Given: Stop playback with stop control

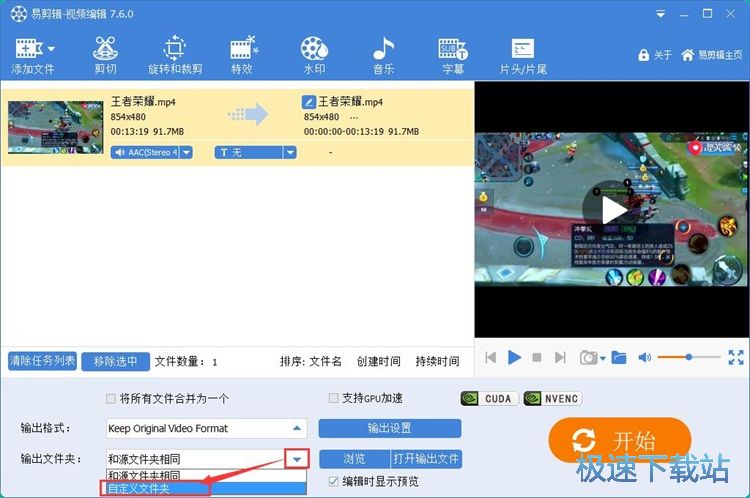Looking at the screenshot, I should point(537,357).
